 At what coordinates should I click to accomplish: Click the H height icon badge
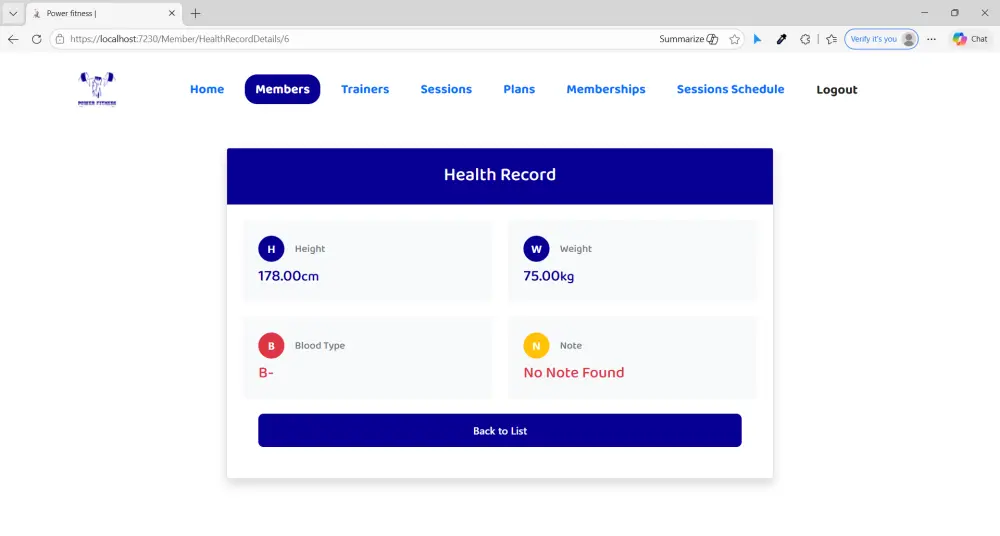pyautogui.click(x=271, y=249)
